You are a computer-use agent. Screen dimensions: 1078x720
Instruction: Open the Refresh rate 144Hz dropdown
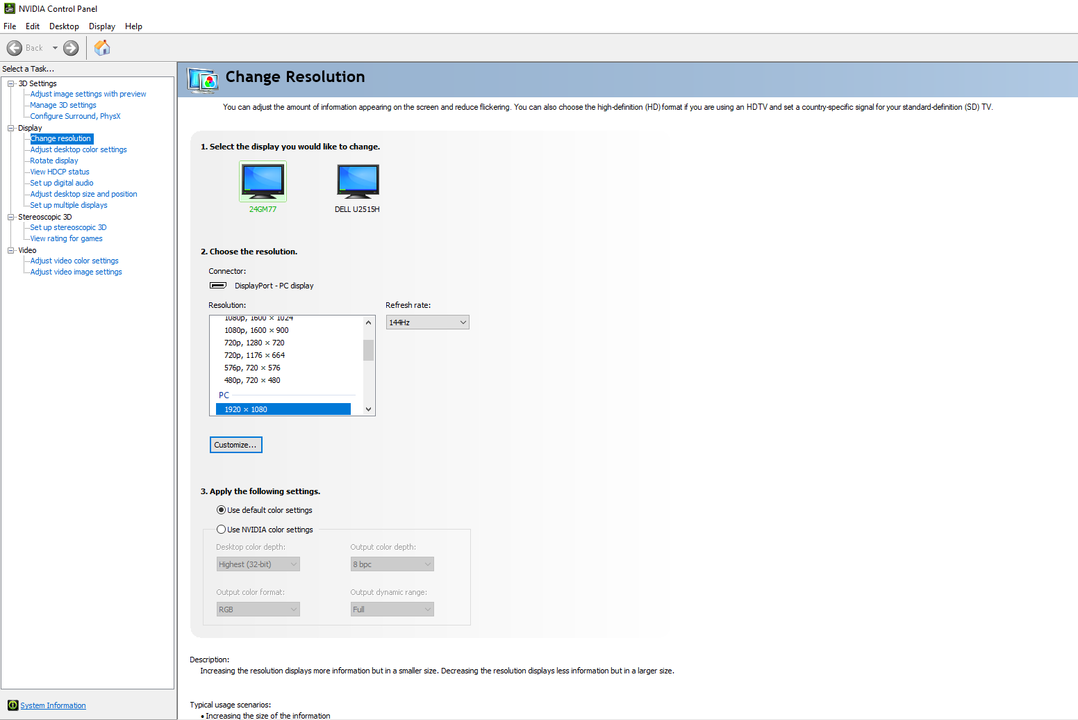pyautogui.click(x=428, y=323)
